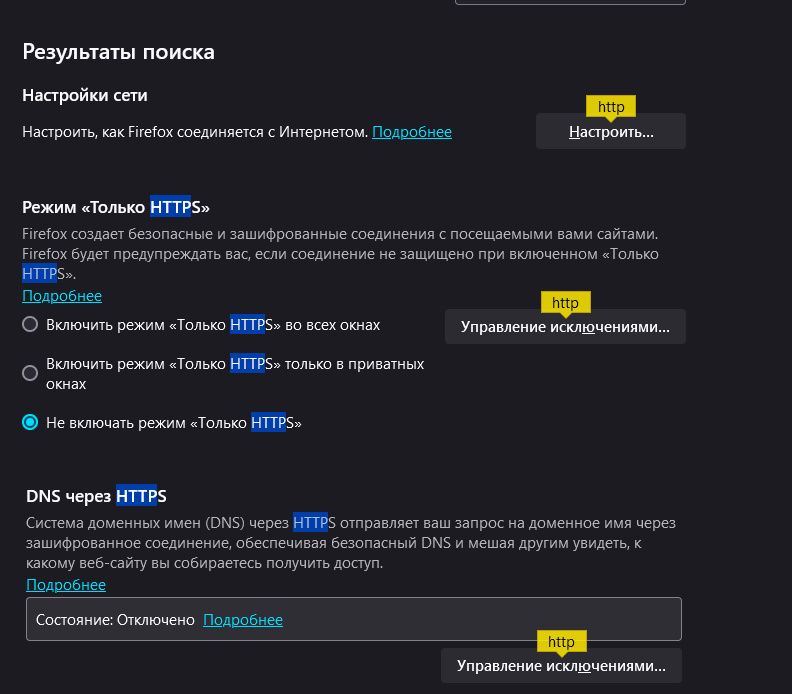Click the Firefox создает безопасные description paragraph
Image resolution: width=792 pixels, height=694 pixels.
pos(340,253)
